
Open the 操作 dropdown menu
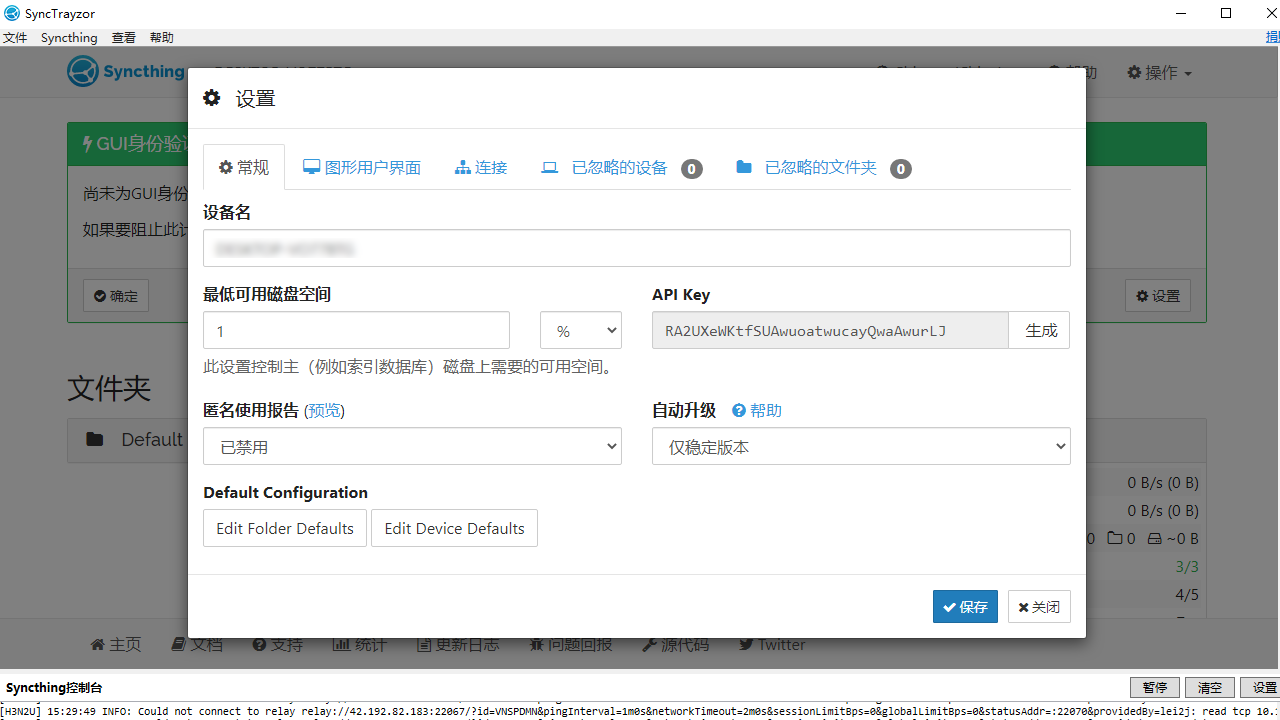point(1159,72)
